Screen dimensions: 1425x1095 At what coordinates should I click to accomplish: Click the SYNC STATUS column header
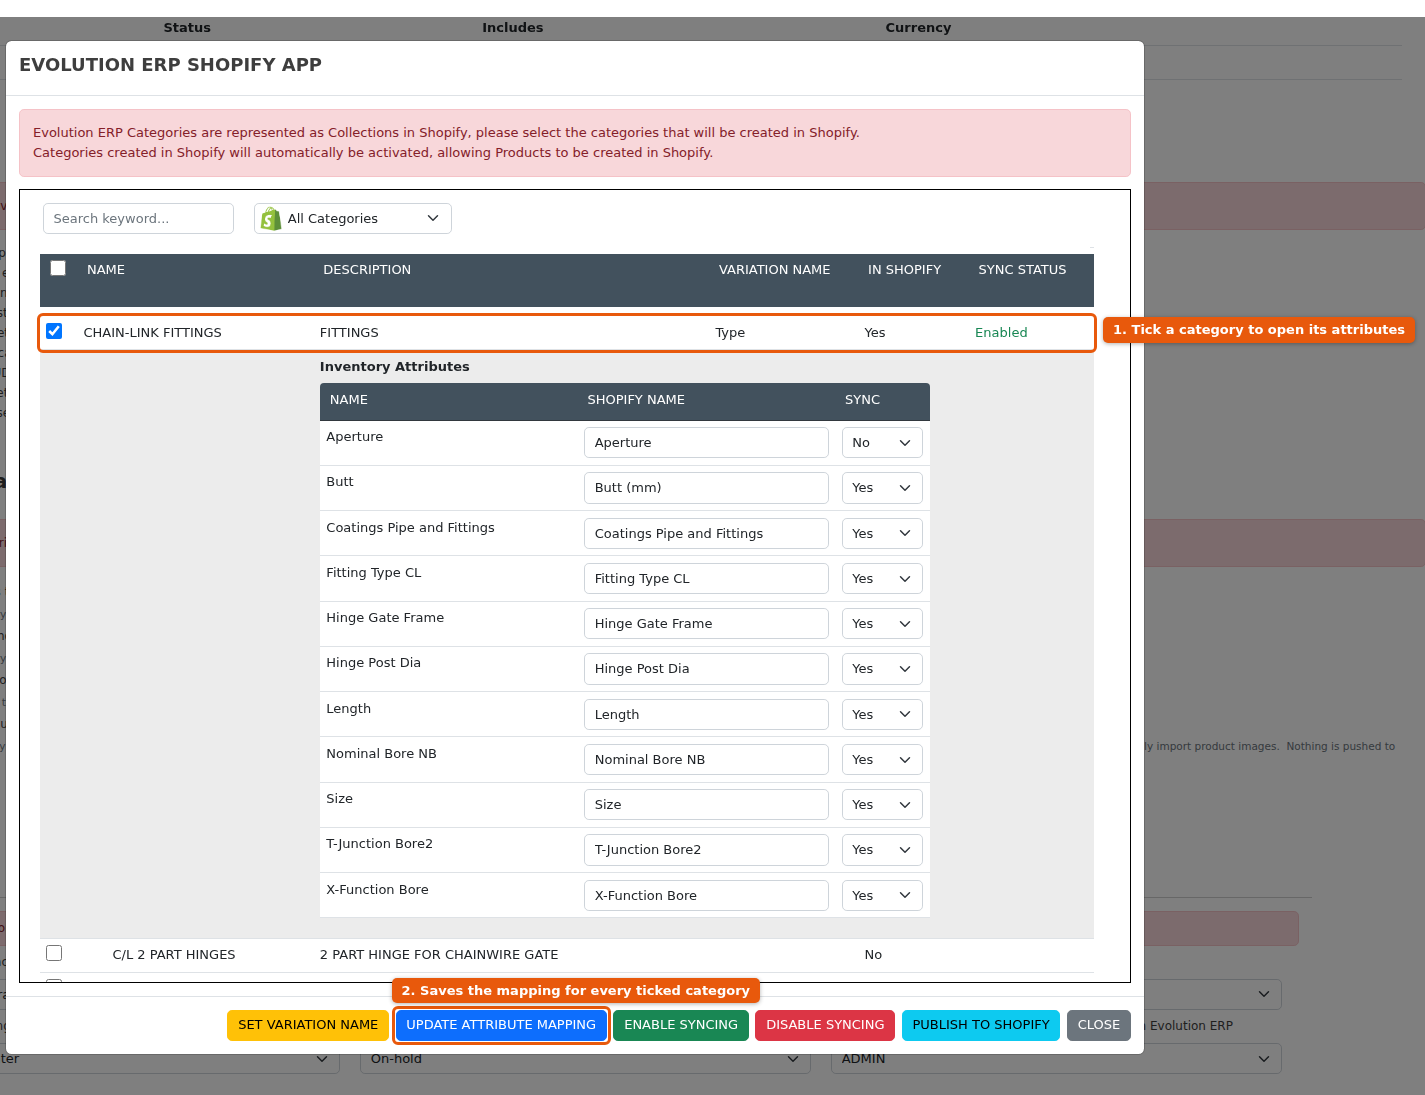point(1022,270)
